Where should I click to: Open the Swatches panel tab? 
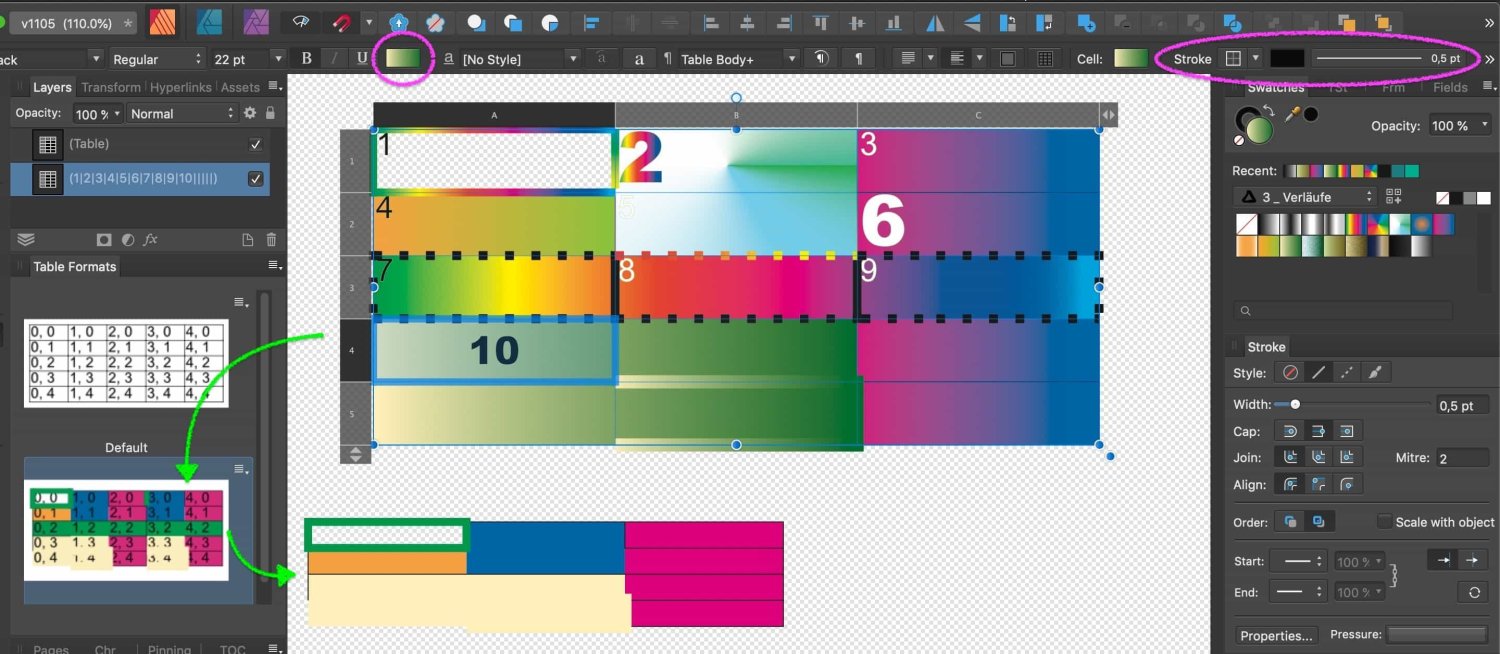coord(1277,86)
